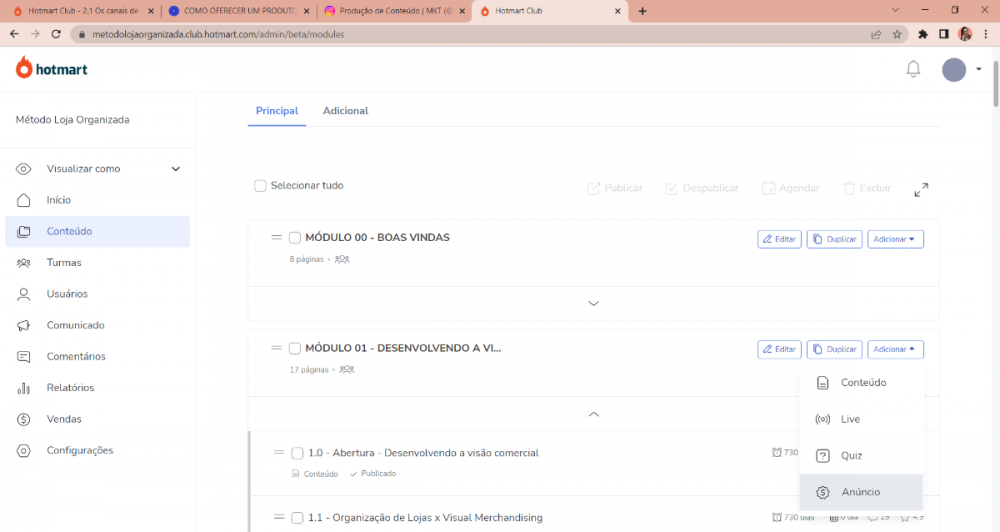Click Duplicar button for MÓDULO 00
The image size is (1000, 532).
tap(834, 239)
